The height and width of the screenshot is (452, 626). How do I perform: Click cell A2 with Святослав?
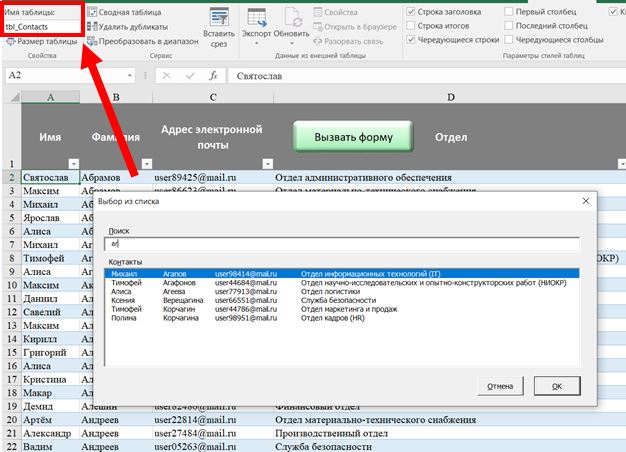[x=50, y=177]
